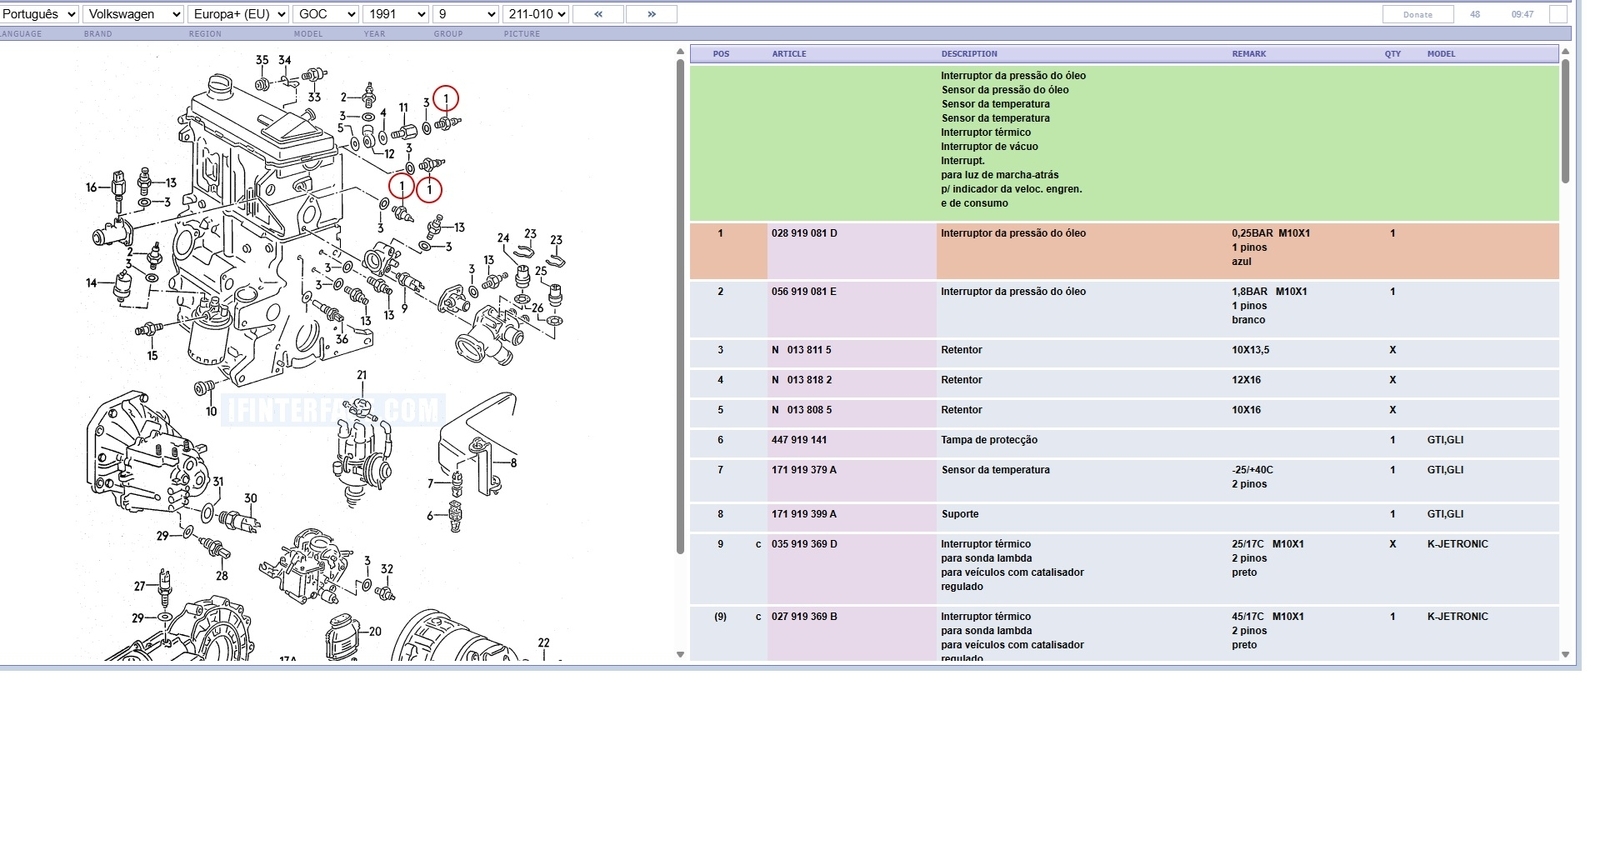Select article number 028 919 081 D
Image resolution: width=1600 pixels, height=860 pixels.
[x=804, y=233]
